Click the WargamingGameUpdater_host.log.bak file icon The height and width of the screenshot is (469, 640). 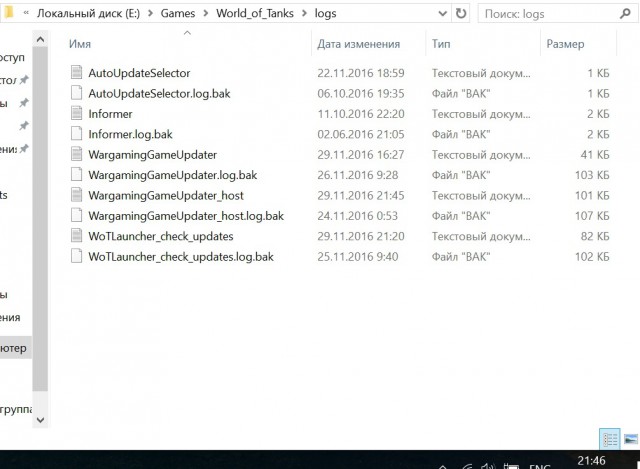coord(76,216)
